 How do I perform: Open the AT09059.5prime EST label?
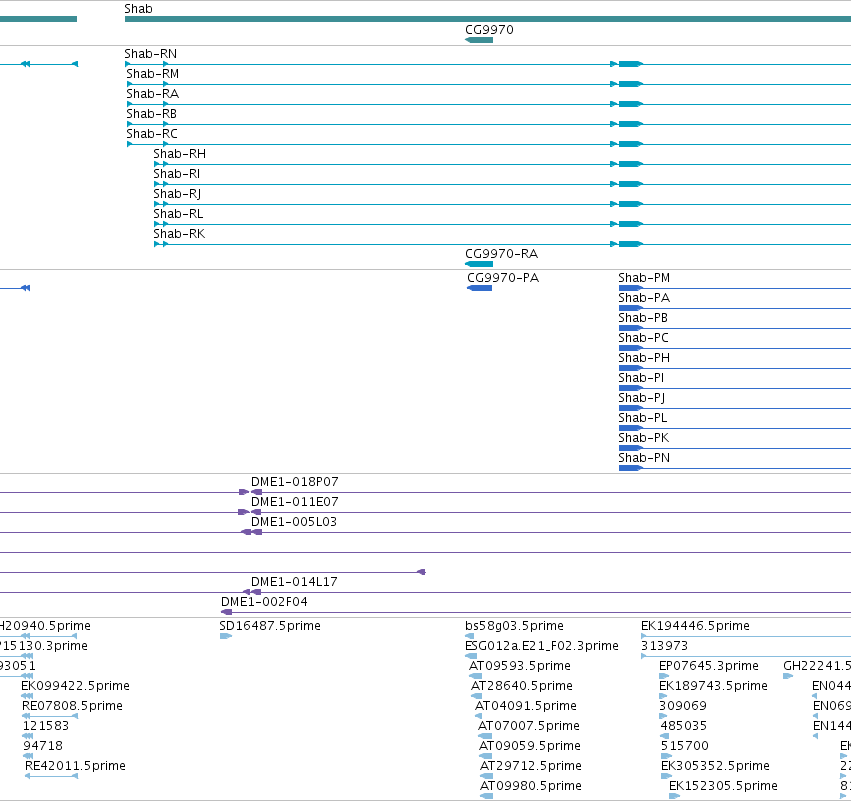point(530,746)
